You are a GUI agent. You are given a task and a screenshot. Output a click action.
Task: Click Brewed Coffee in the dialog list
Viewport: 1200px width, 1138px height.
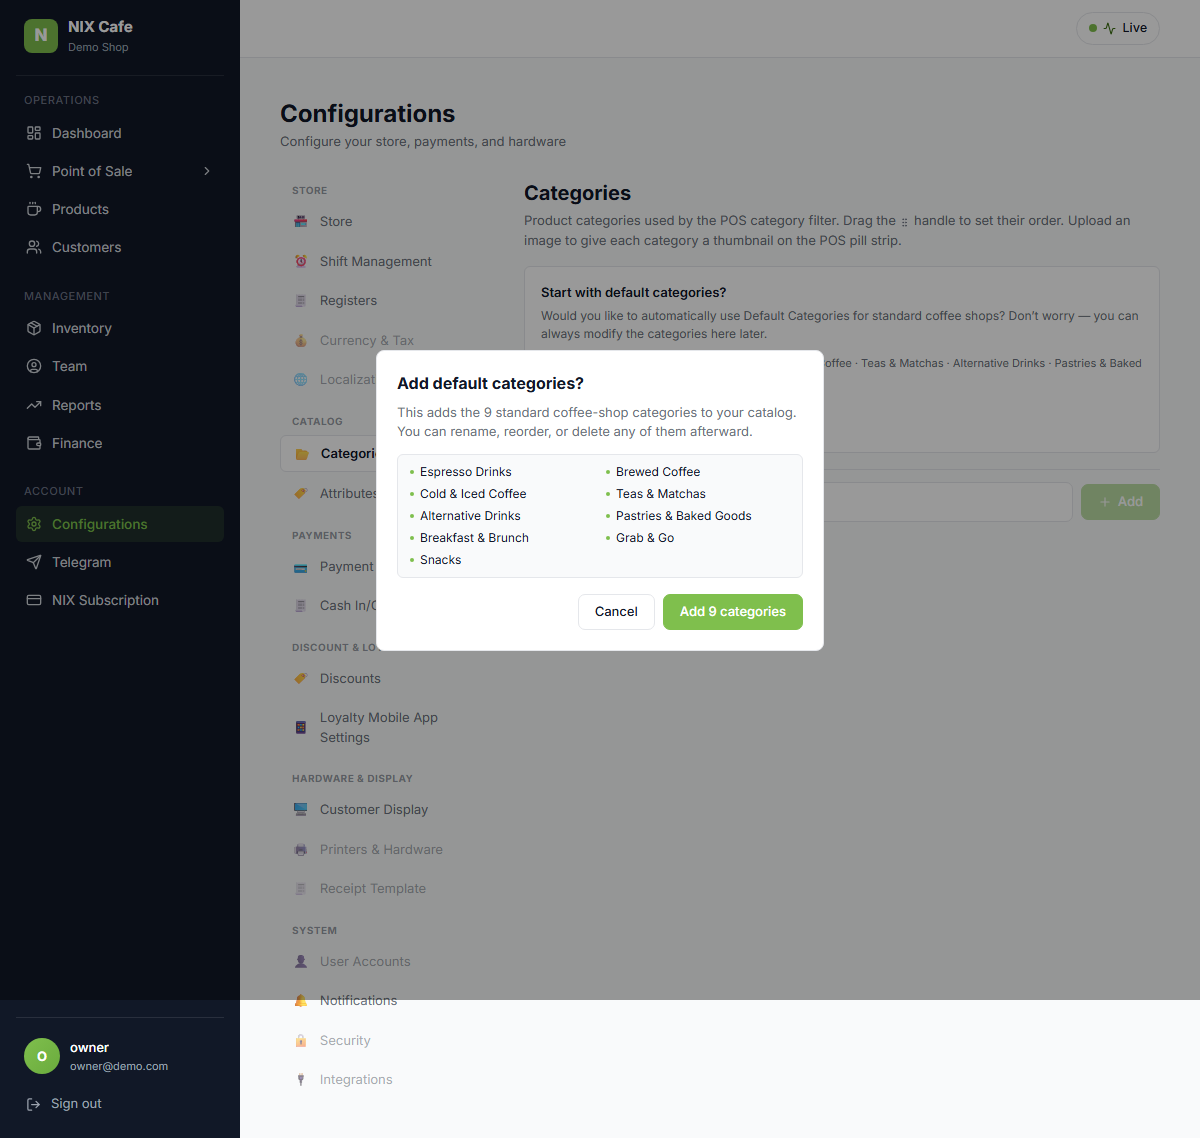[x=658, y=472]
